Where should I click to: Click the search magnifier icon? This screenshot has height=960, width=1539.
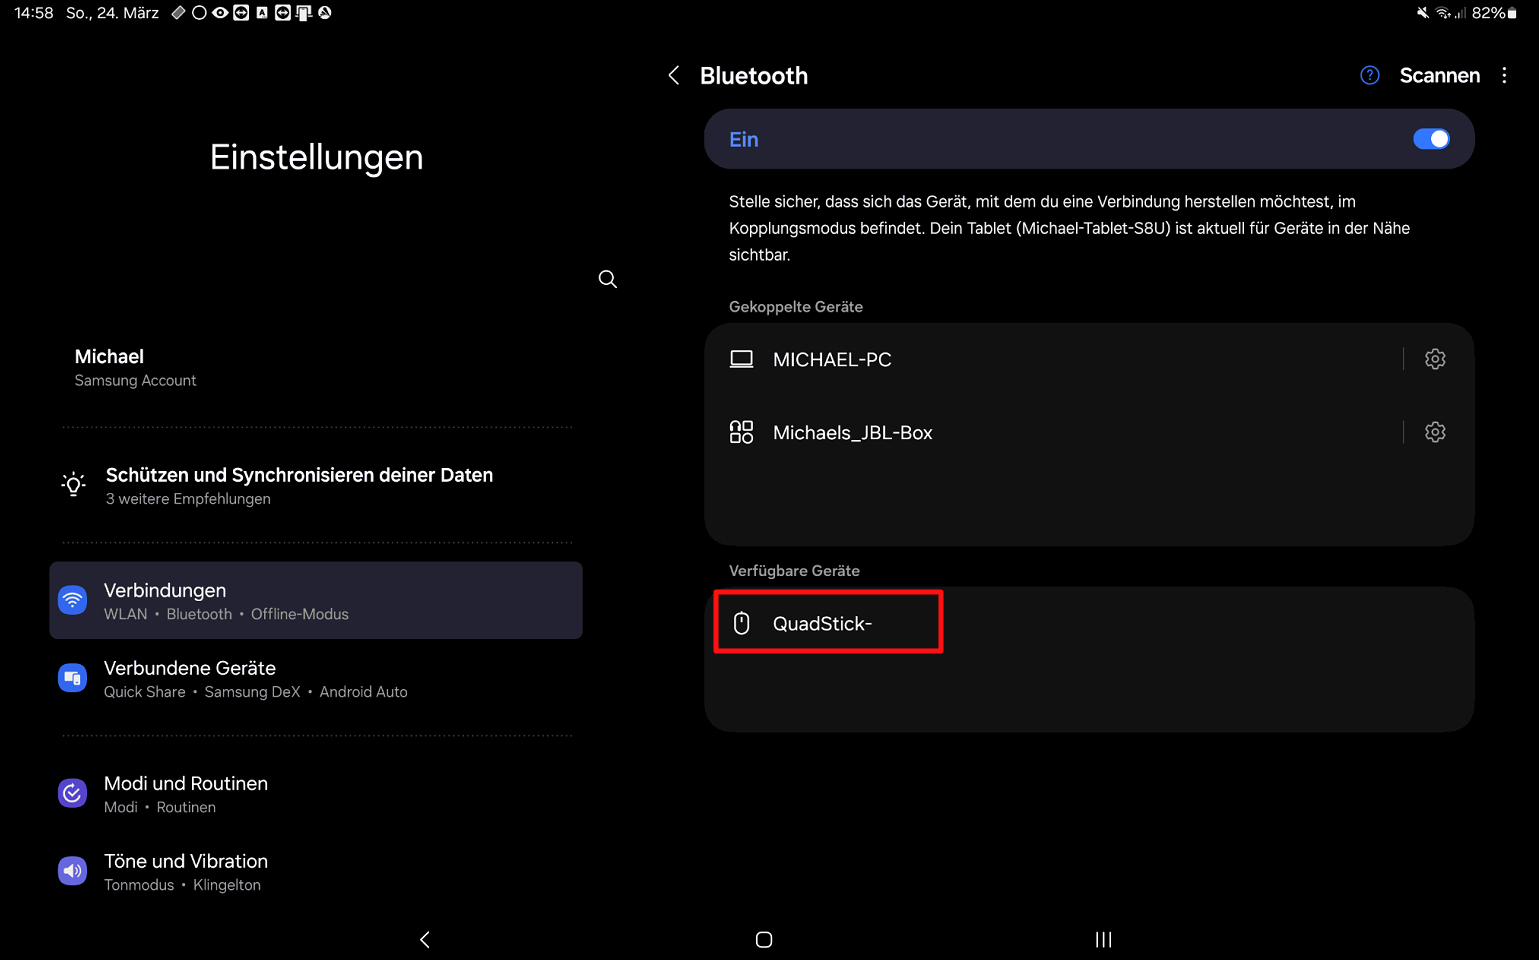pyautogui.click(x=607, y=279)
